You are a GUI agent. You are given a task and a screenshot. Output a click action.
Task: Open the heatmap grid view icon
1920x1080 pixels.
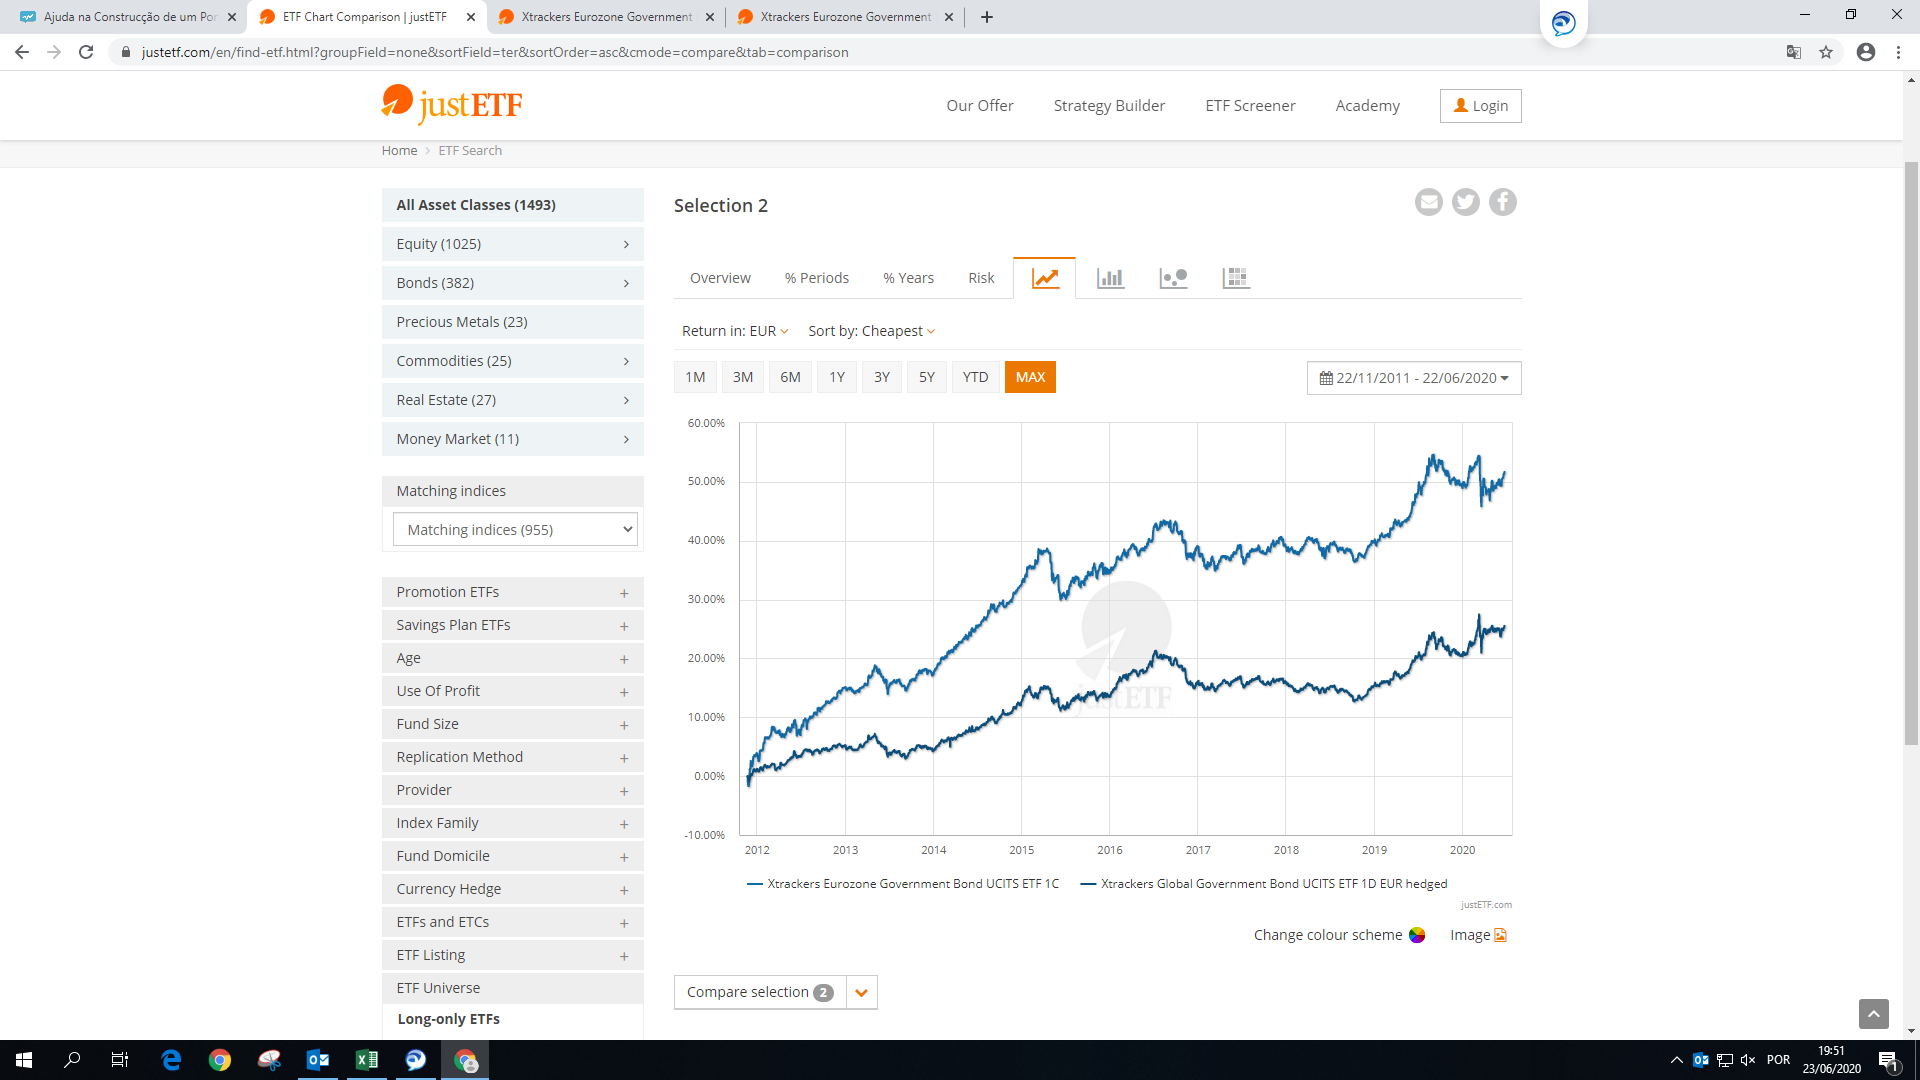(1236, 278)
